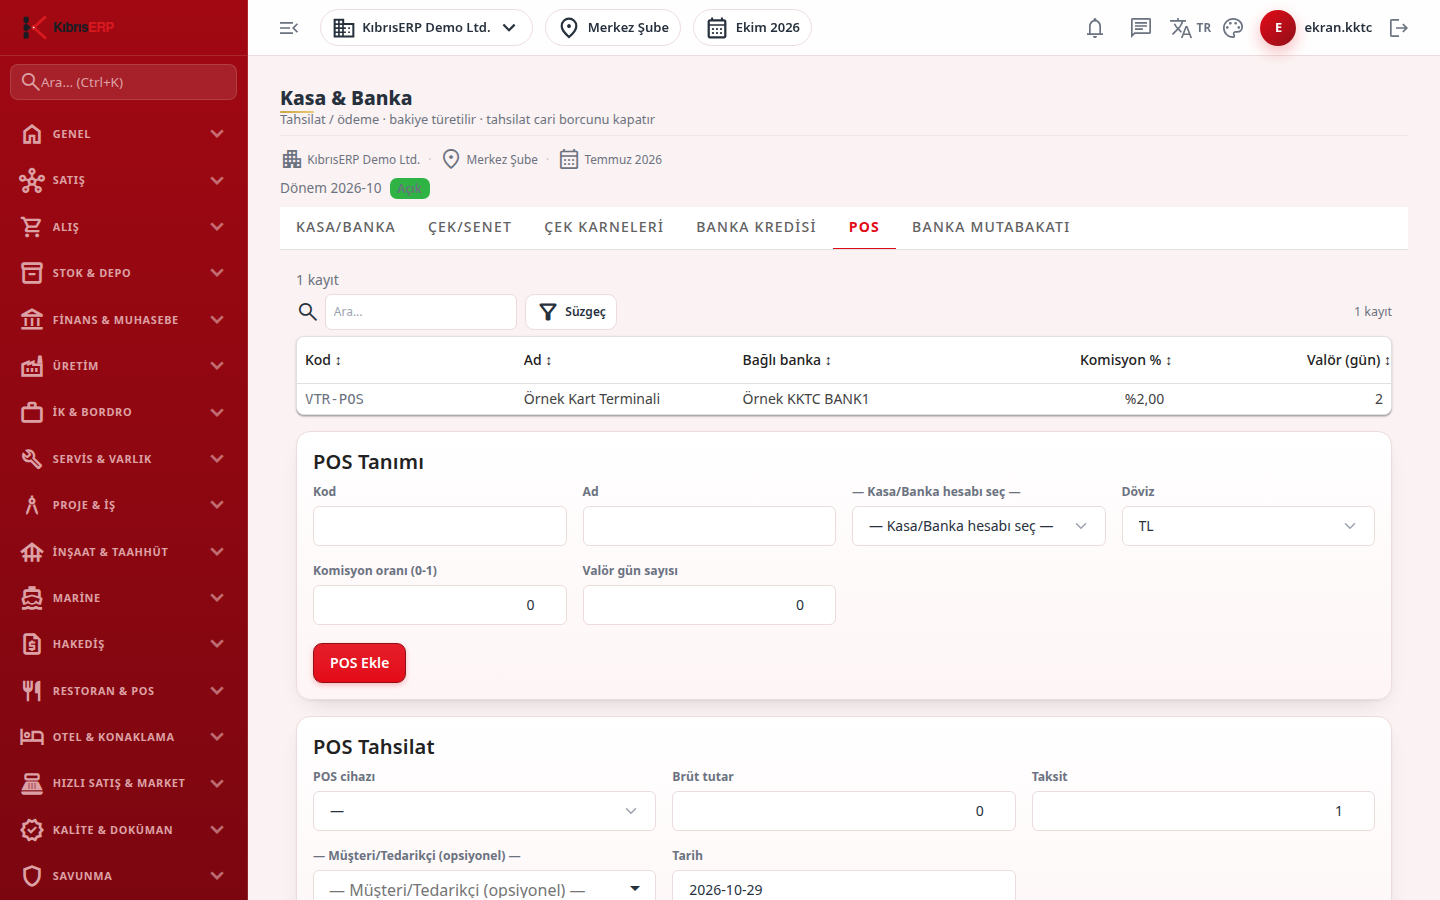The height and width of the screenshot is (900, 1440).
Task: Open the Döviz TL dropdown
Action: pyautogui.click(x=1248, y=526)
